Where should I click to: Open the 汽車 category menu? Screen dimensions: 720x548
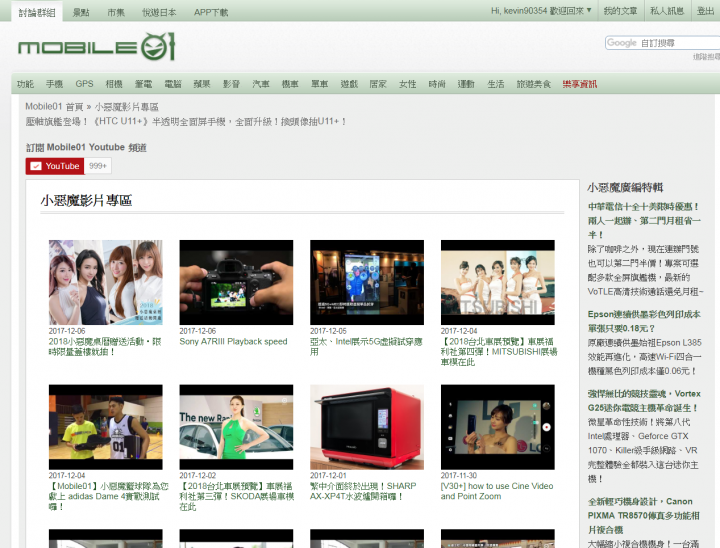(261, 84)
